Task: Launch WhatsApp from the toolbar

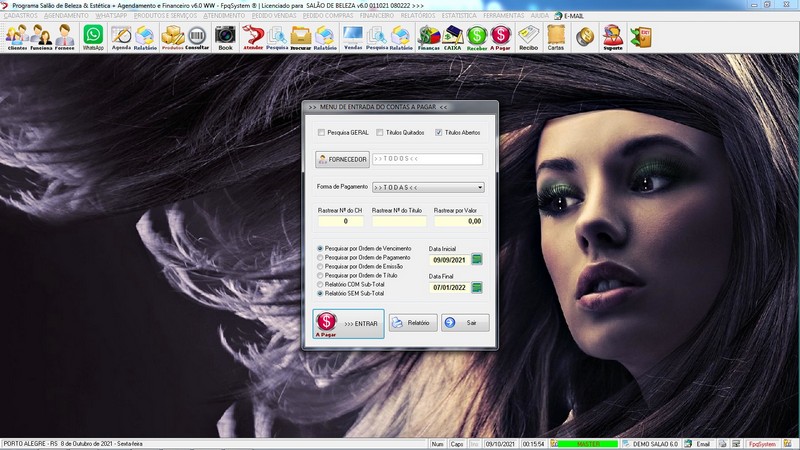Action: (x=93, y=37)
